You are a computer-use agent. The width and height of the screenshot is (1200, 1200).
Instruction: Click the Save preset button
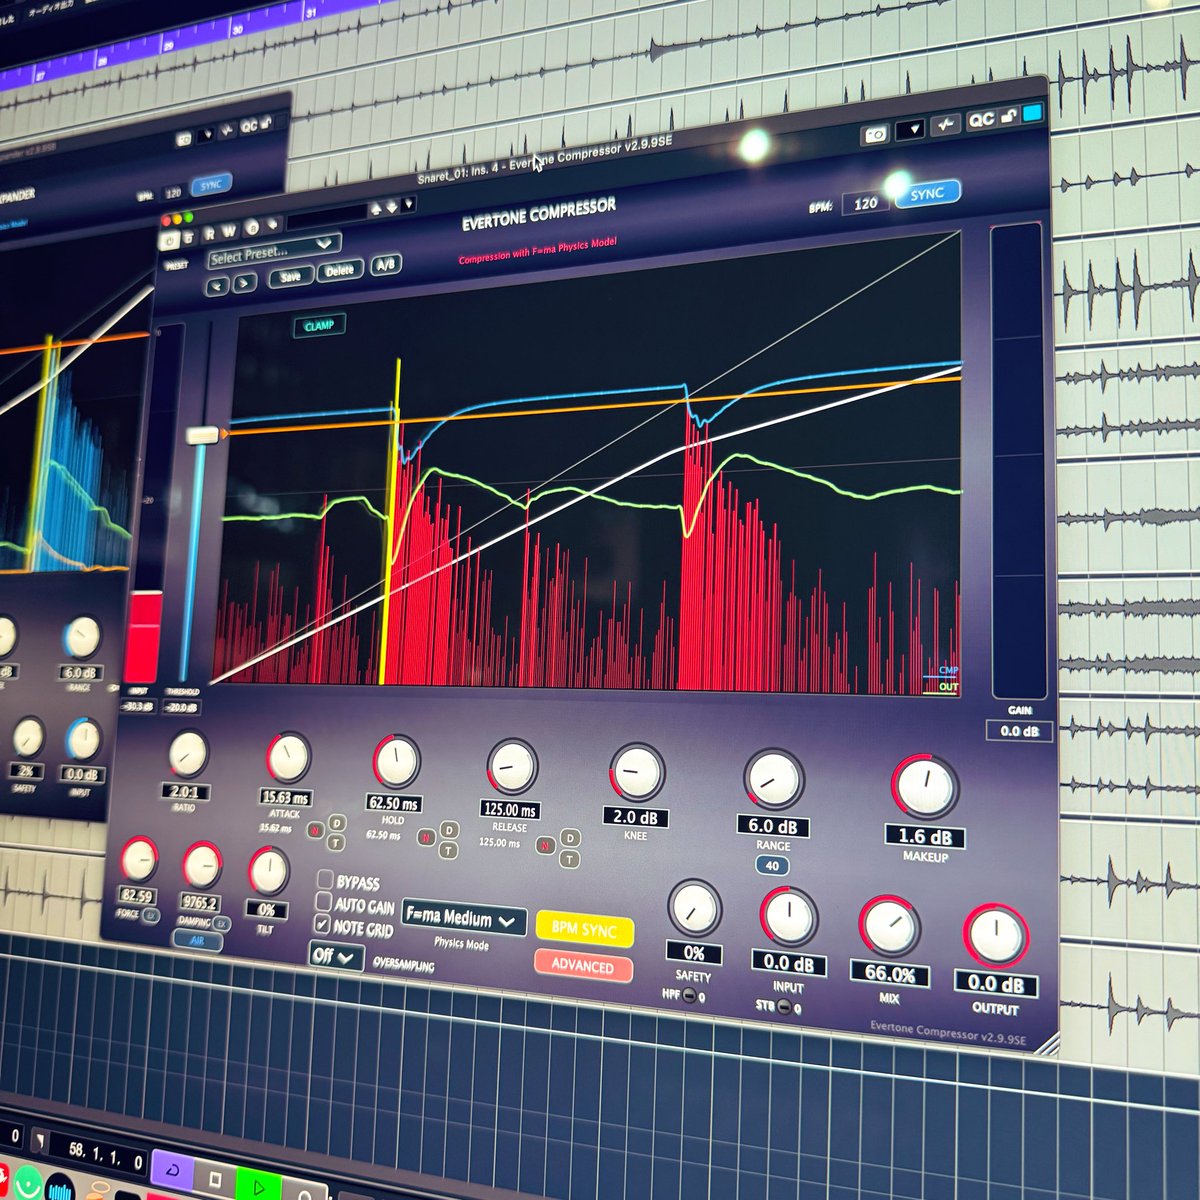[290, 276]
